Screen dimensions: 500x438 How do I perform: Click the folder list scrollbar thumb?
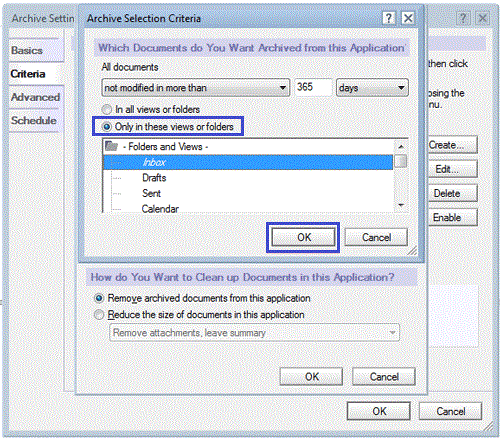pos(401,161)
